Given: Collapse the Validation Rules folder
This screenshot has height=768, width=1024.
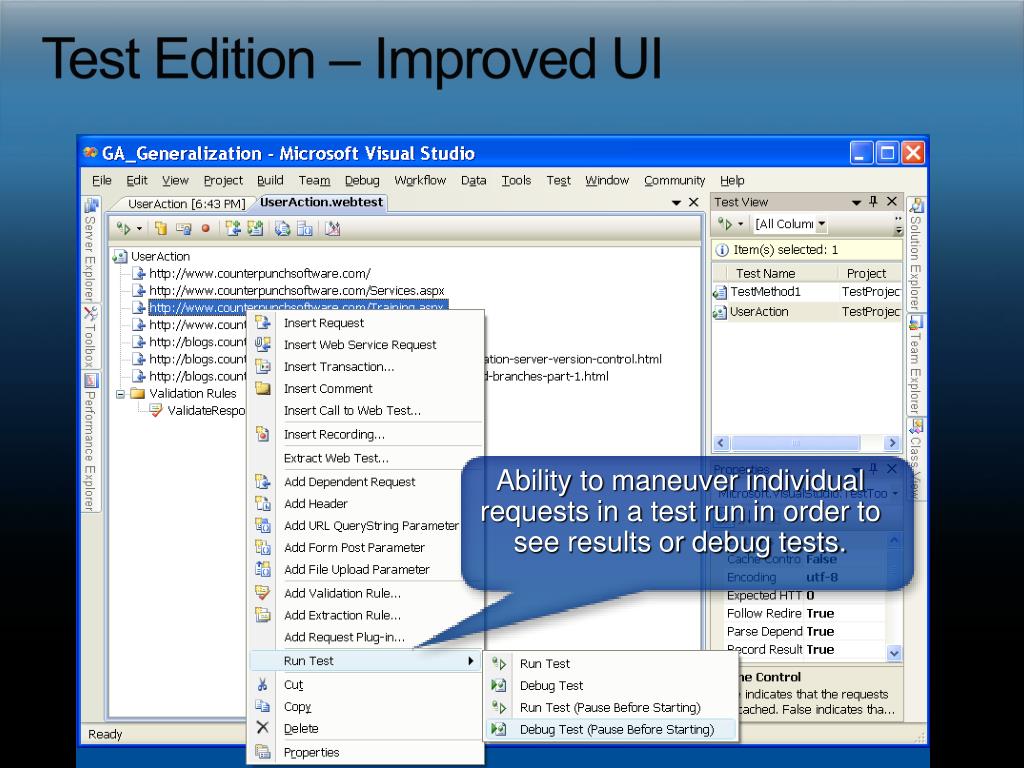Looking at the screenshot, I should pos(120,394).
